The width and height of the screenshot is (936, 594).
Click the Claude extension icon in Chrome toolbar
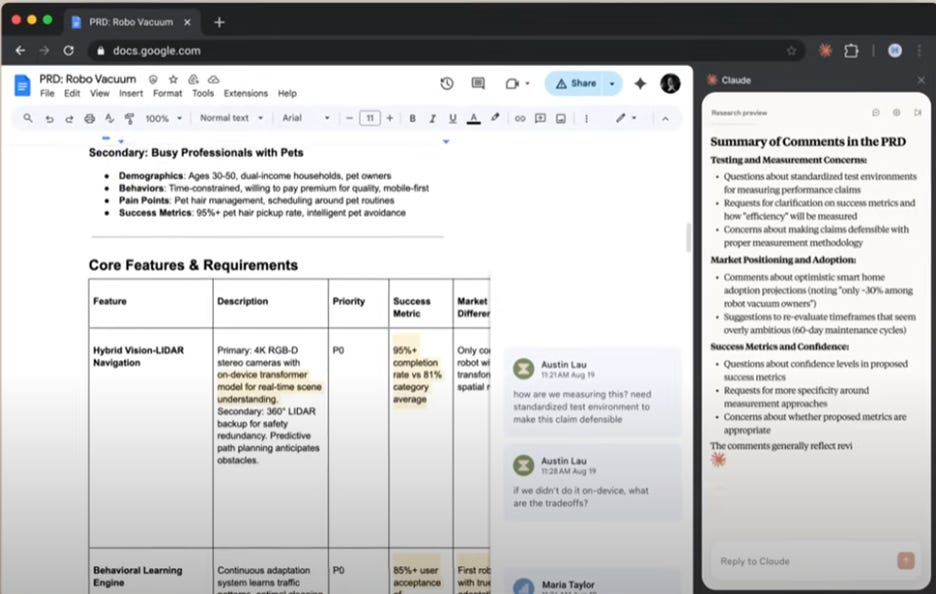pyautogui.click(x=825, y=50)
